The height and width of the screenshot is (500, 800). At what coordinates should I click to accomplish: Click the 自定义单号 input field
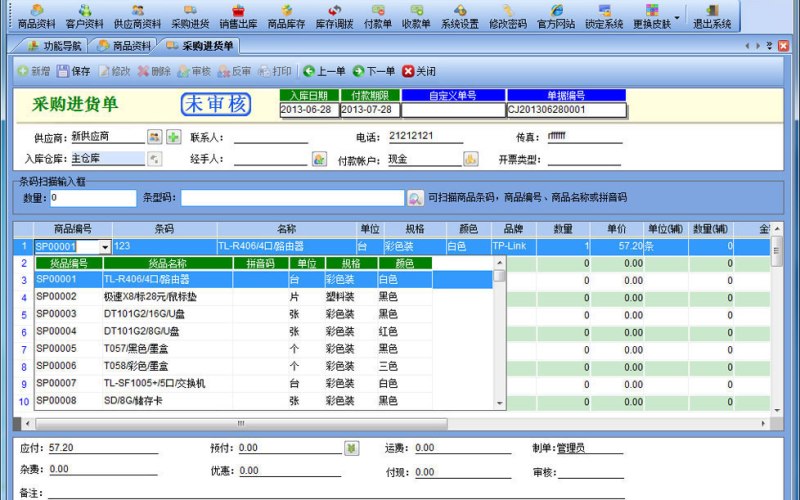point(453,110)
